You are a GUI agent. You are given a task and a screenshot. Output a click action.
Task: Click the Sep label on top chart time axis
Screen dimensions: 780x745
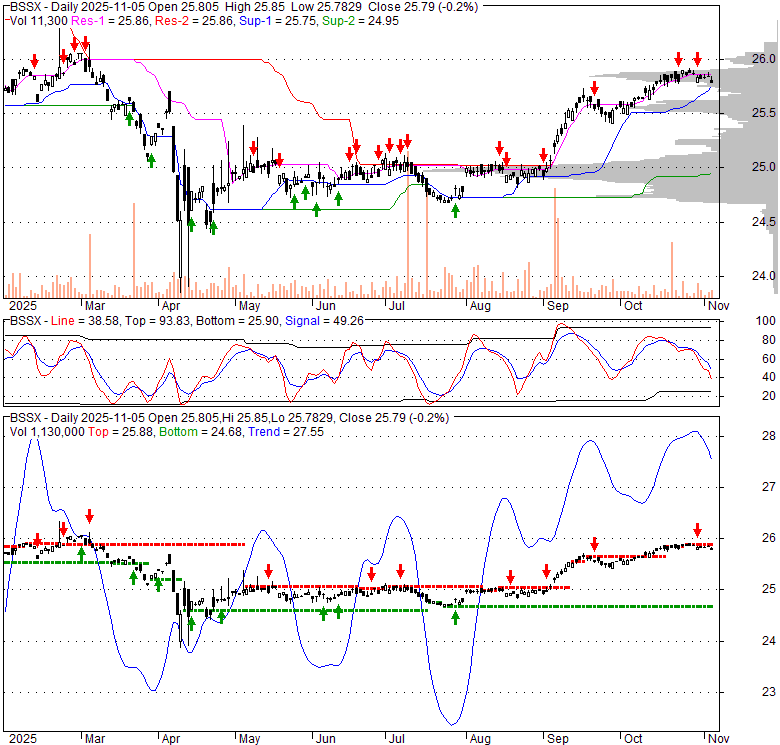[555, 304]
